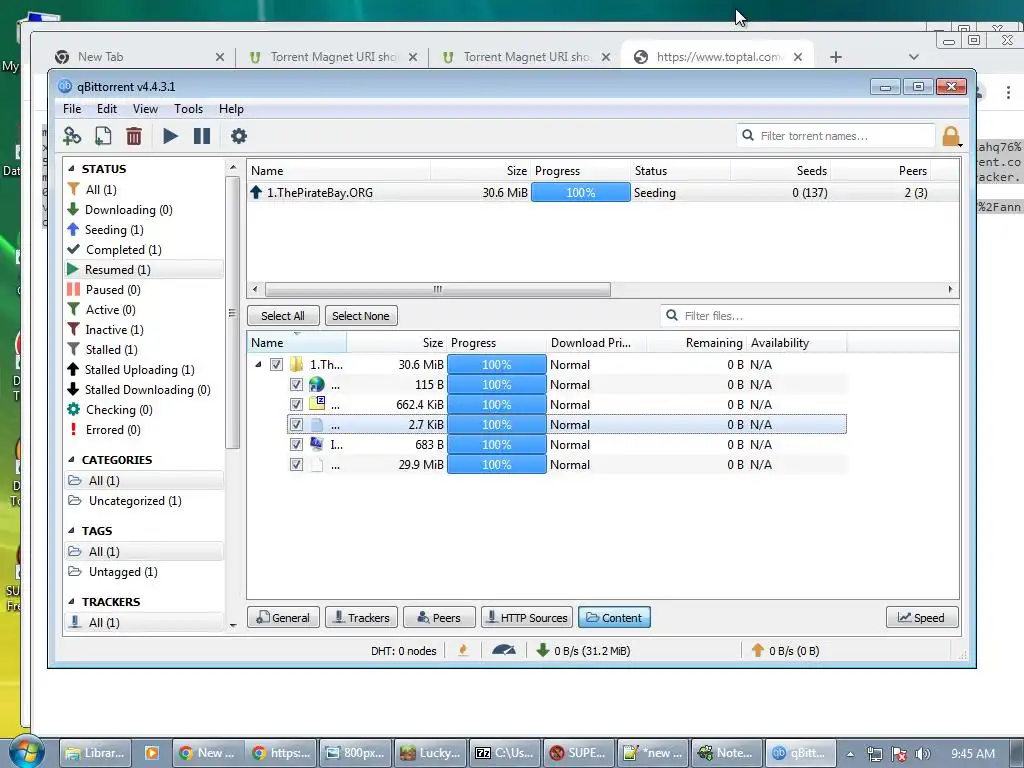Collapse the CATEGORIES sidebar section
The height and width of the screenshot is (768, 1024).
point(71,460)
